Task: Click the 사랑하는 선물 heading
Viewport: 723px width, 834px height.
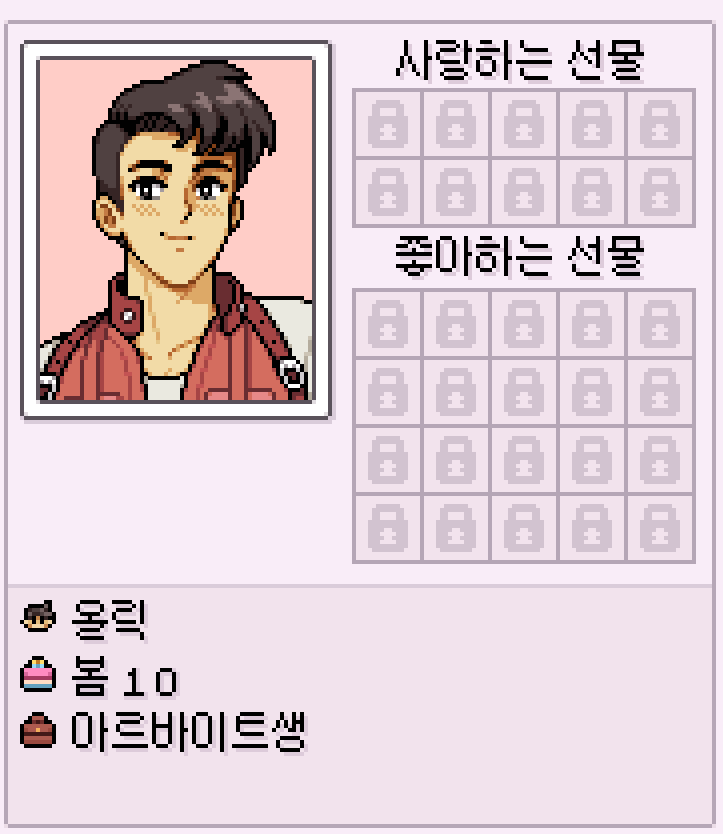Action: tap(520, 60)
